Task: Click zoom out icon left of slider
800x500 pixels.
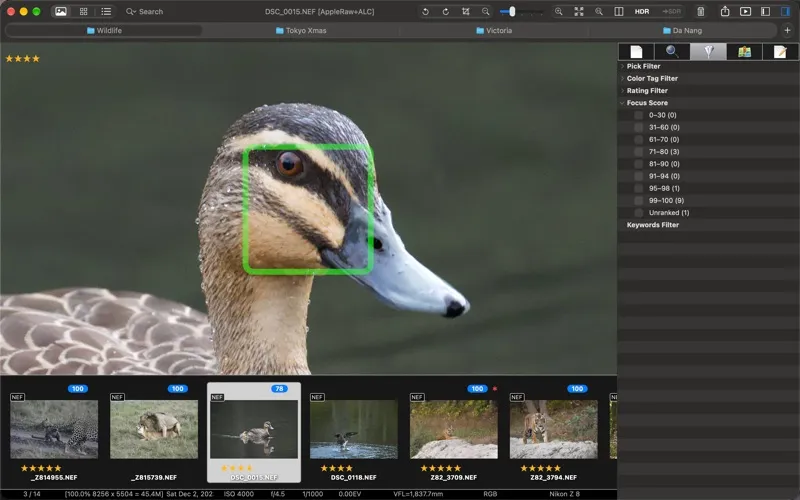Action: [x=485, y=11]
